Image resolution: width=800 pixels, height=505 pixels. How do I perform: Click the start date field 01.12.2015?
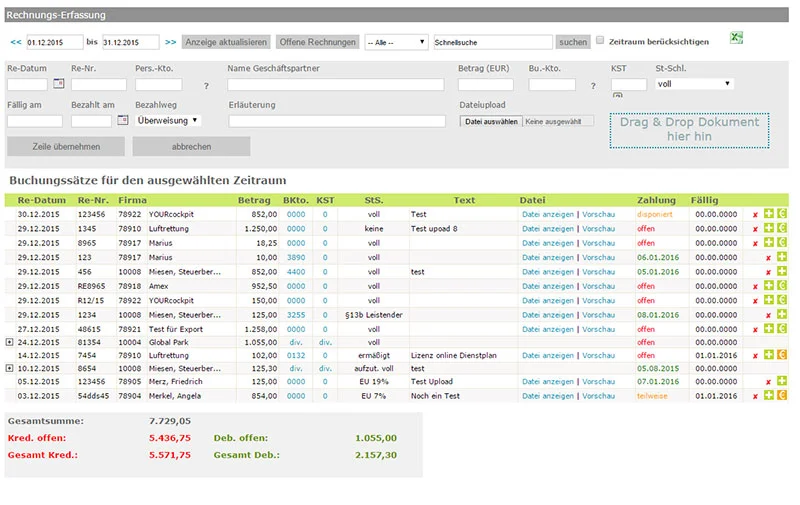click(55, 42)
